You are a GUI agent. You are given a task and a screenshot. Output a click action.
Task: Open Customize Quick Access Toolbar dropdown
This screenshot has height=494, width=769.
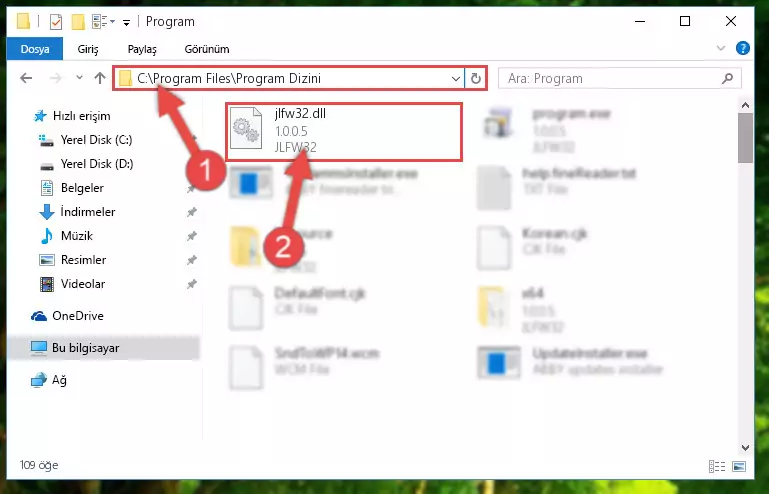tap(127, 22)
